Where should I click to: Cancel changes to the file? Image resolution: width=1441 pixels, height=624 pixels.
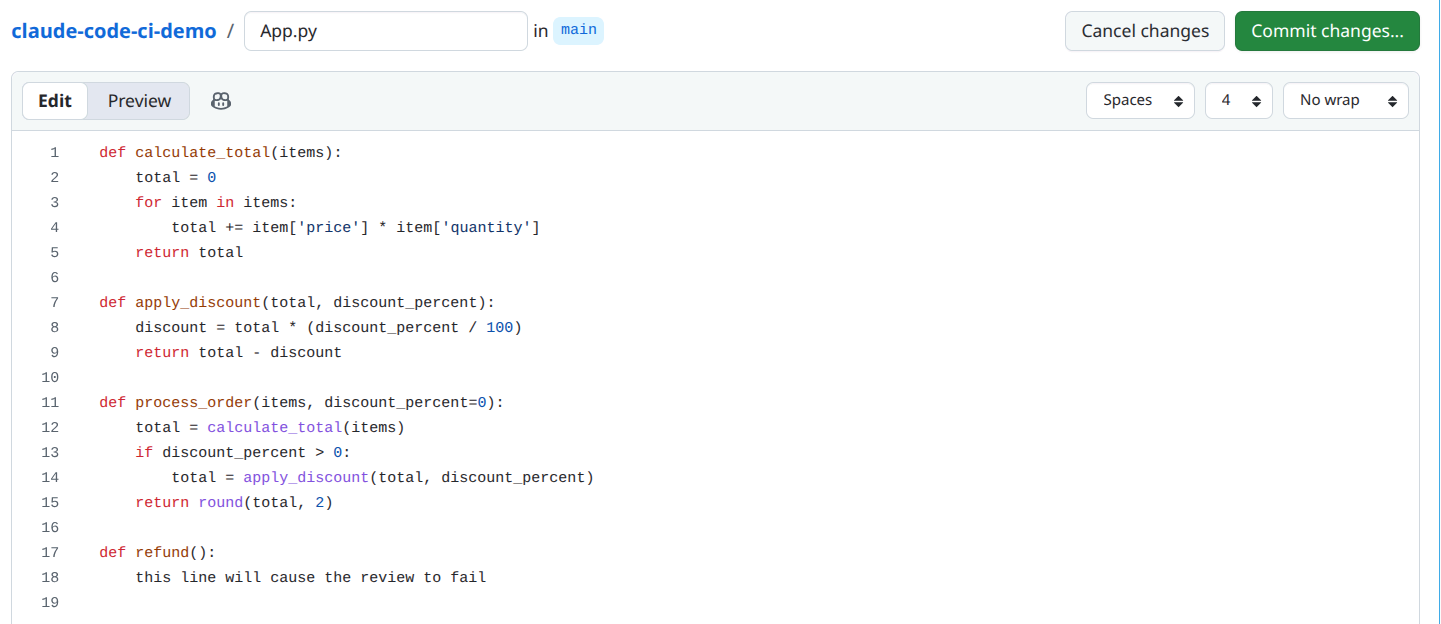click(1144, 31)
